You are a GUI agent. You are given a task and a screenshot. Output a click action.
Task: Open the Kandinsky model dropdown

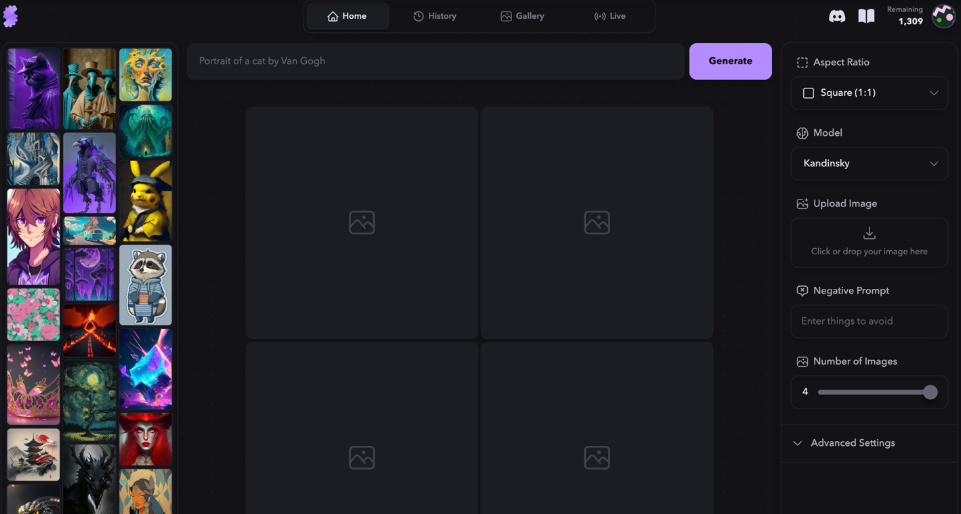869,164
